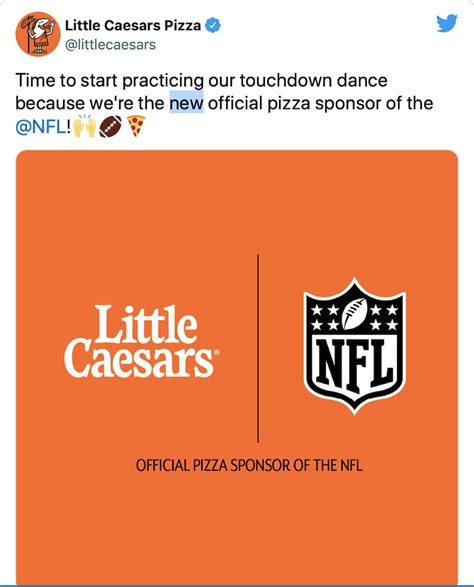Image resolution: width=474 pixels, height=587 pixels.
Task: Open the Little Caesars profile avatar
Action: (38, 34)
